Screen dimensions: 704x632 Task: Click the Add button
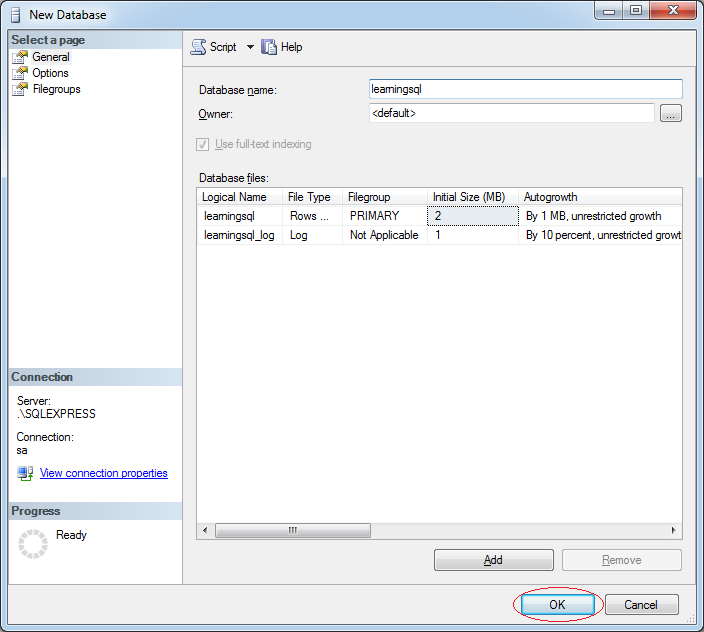493,560
